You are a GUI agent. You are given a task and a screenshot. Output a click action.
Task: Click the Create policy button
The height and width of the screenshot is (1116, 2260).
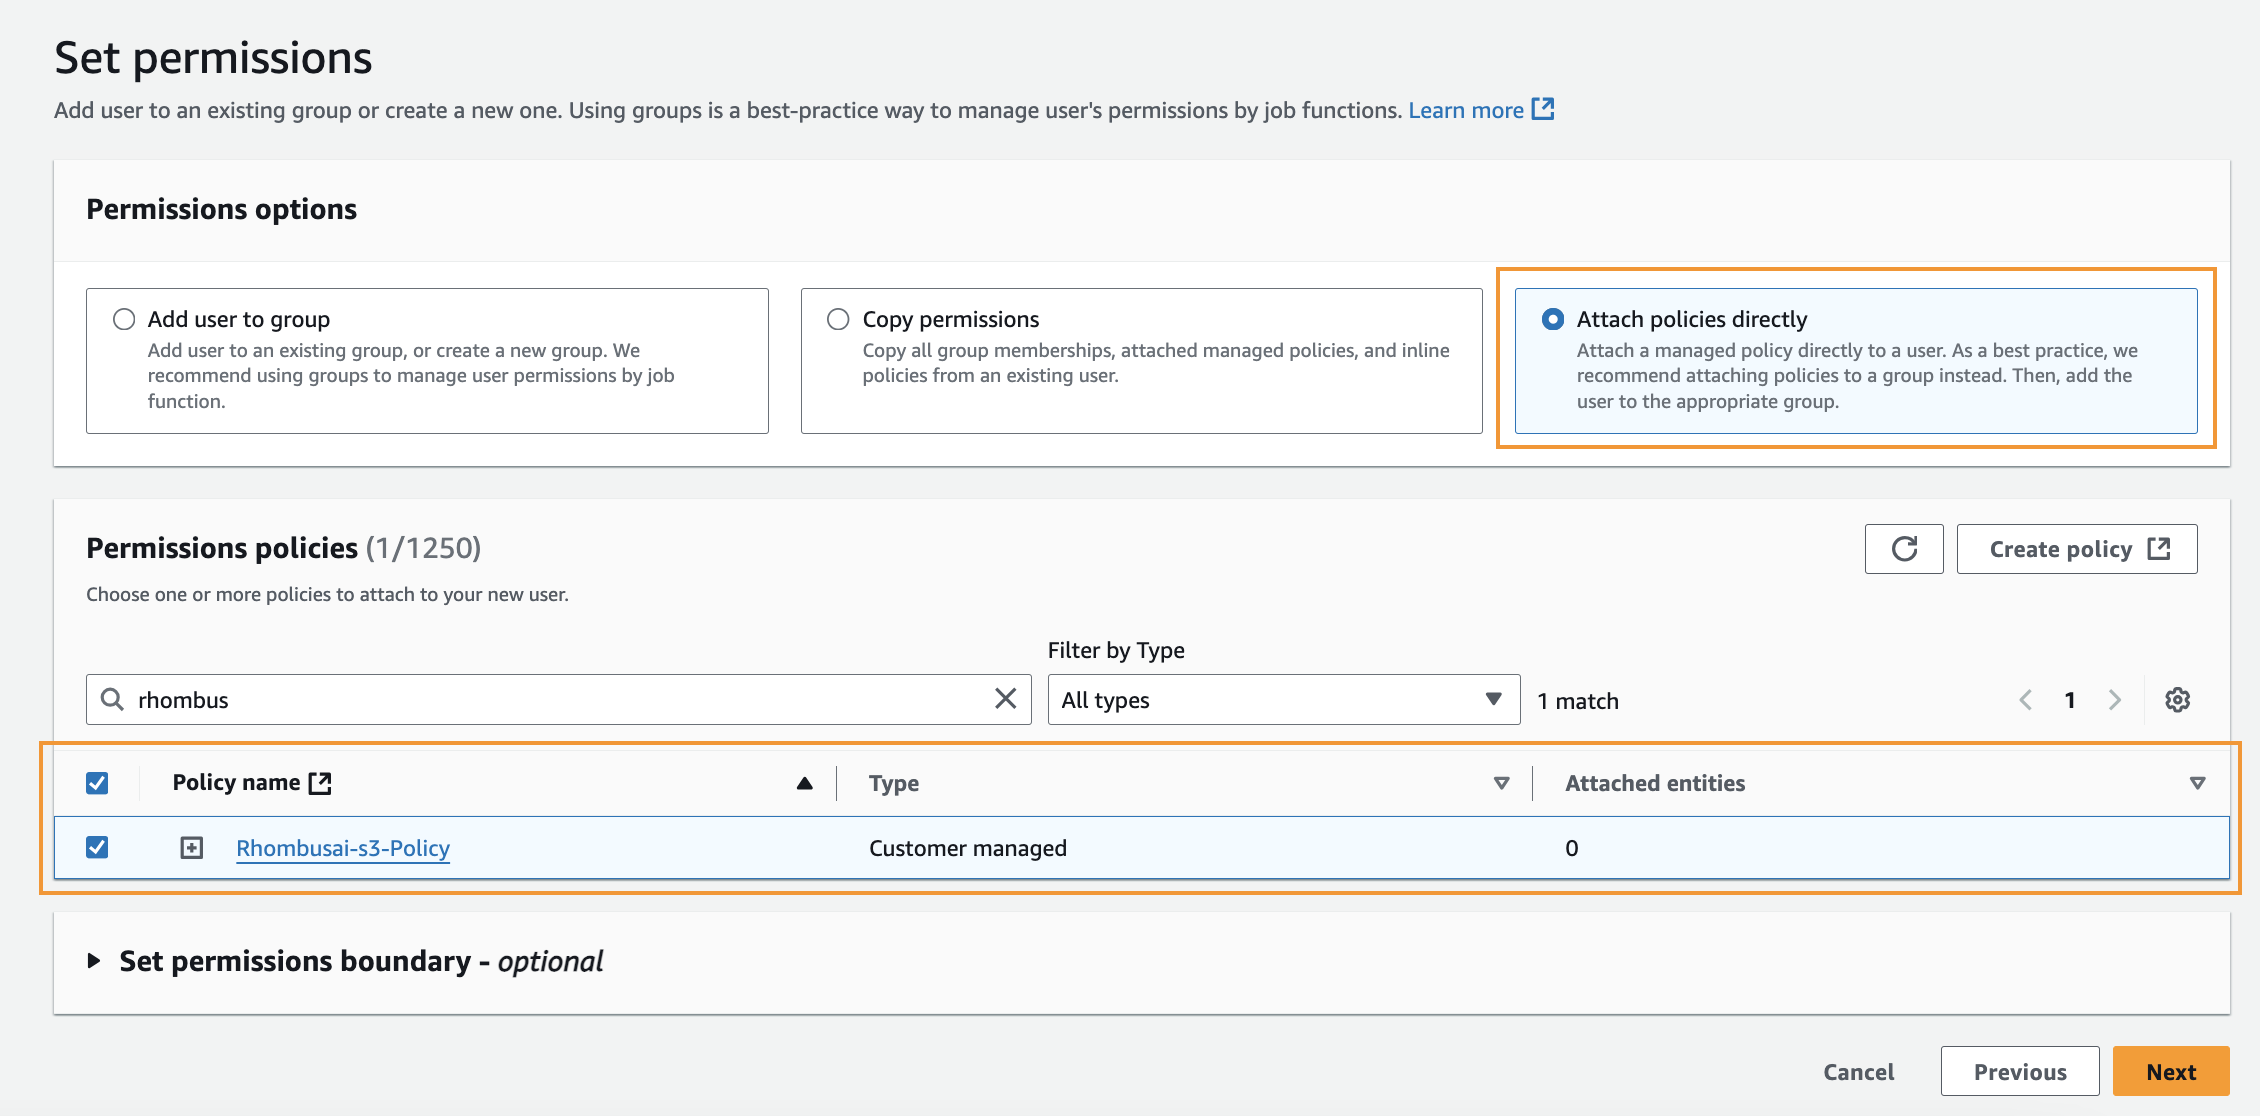(2076, 549)
